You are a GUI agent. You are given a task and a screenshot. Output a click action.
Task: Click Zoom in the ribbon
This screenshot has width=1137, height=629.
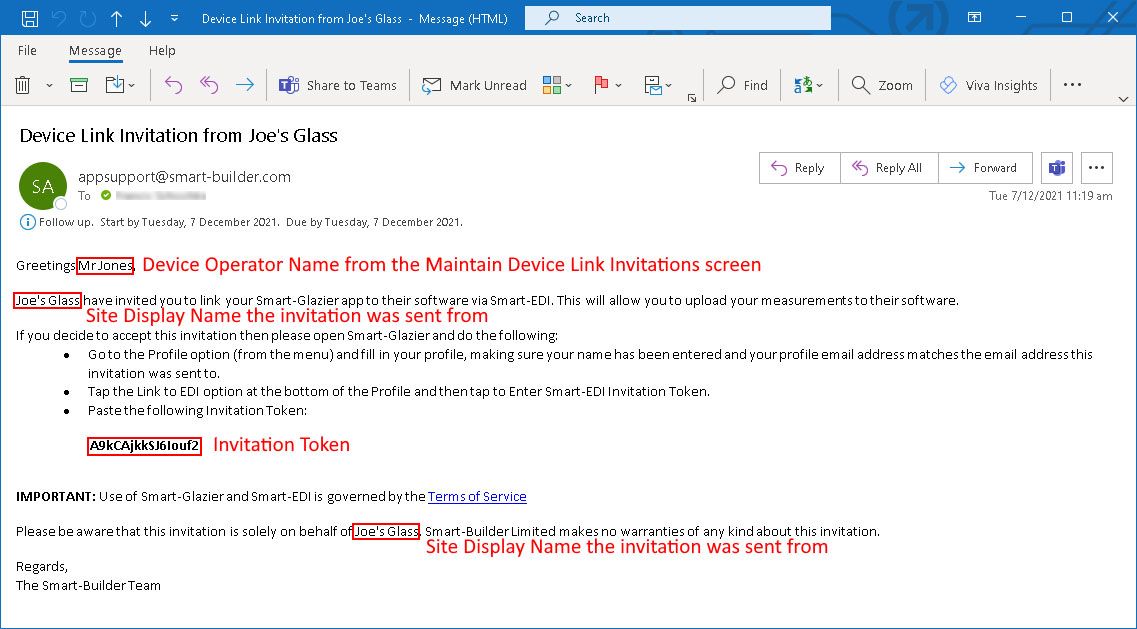tap(882, 85)
